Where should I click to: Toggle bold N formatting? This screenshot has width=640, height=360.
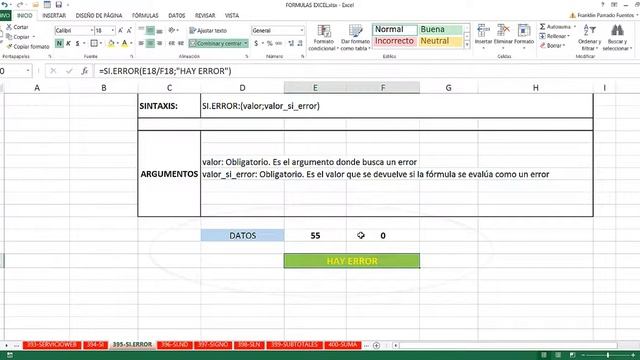(59, 43)
